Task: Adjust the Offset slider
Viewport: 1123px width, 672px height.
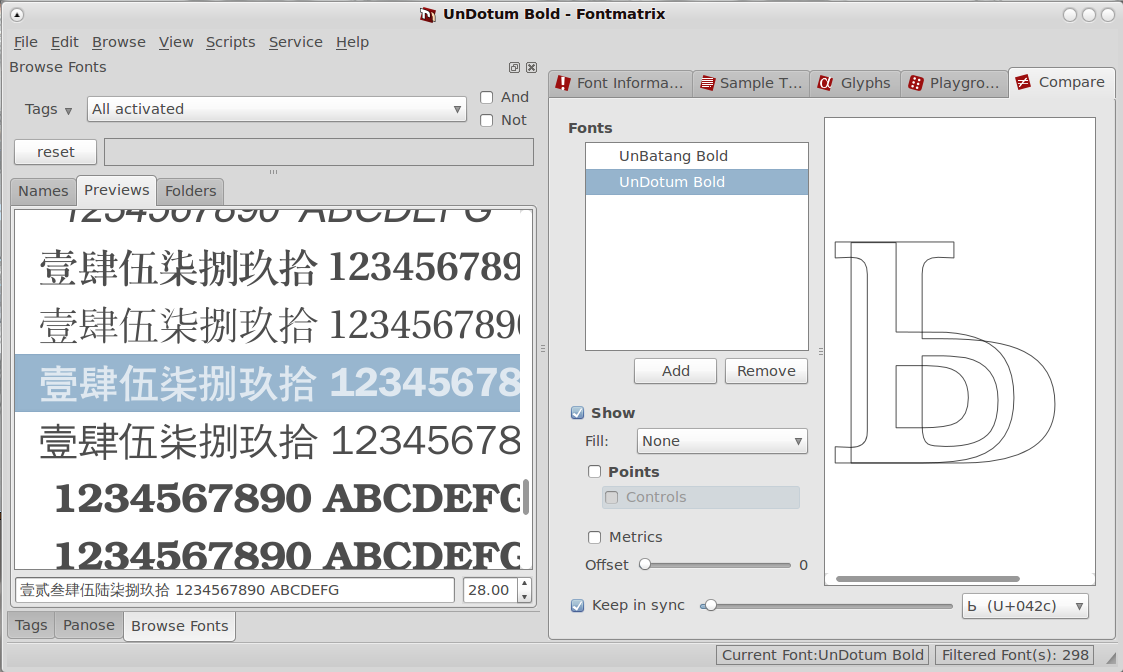Action: point(715,565)
